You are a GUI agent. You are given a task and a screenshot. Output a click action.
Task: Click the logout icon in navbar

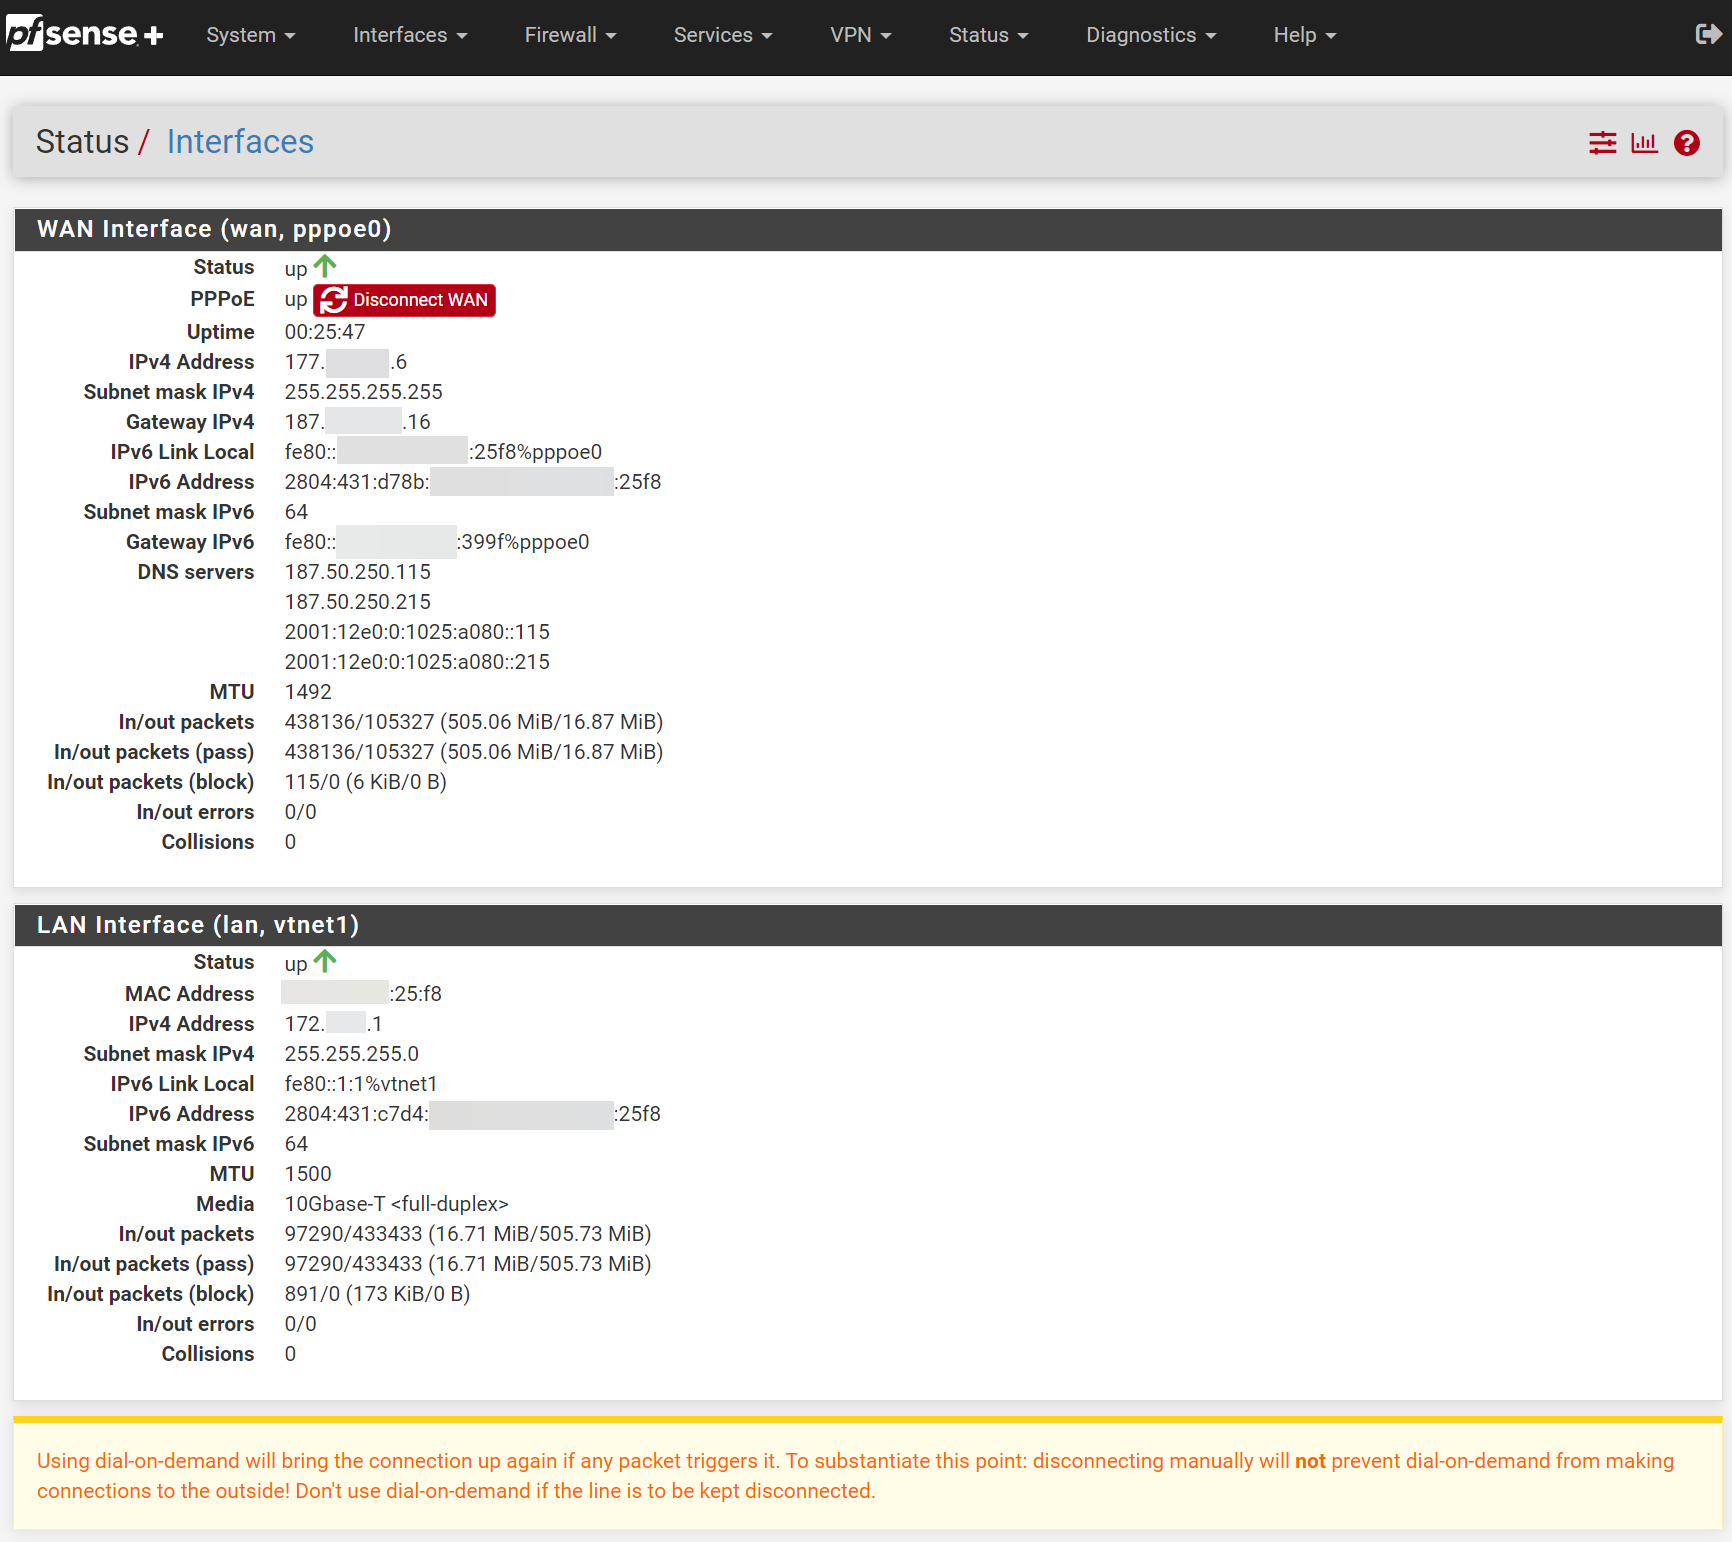pos(1708,35)
